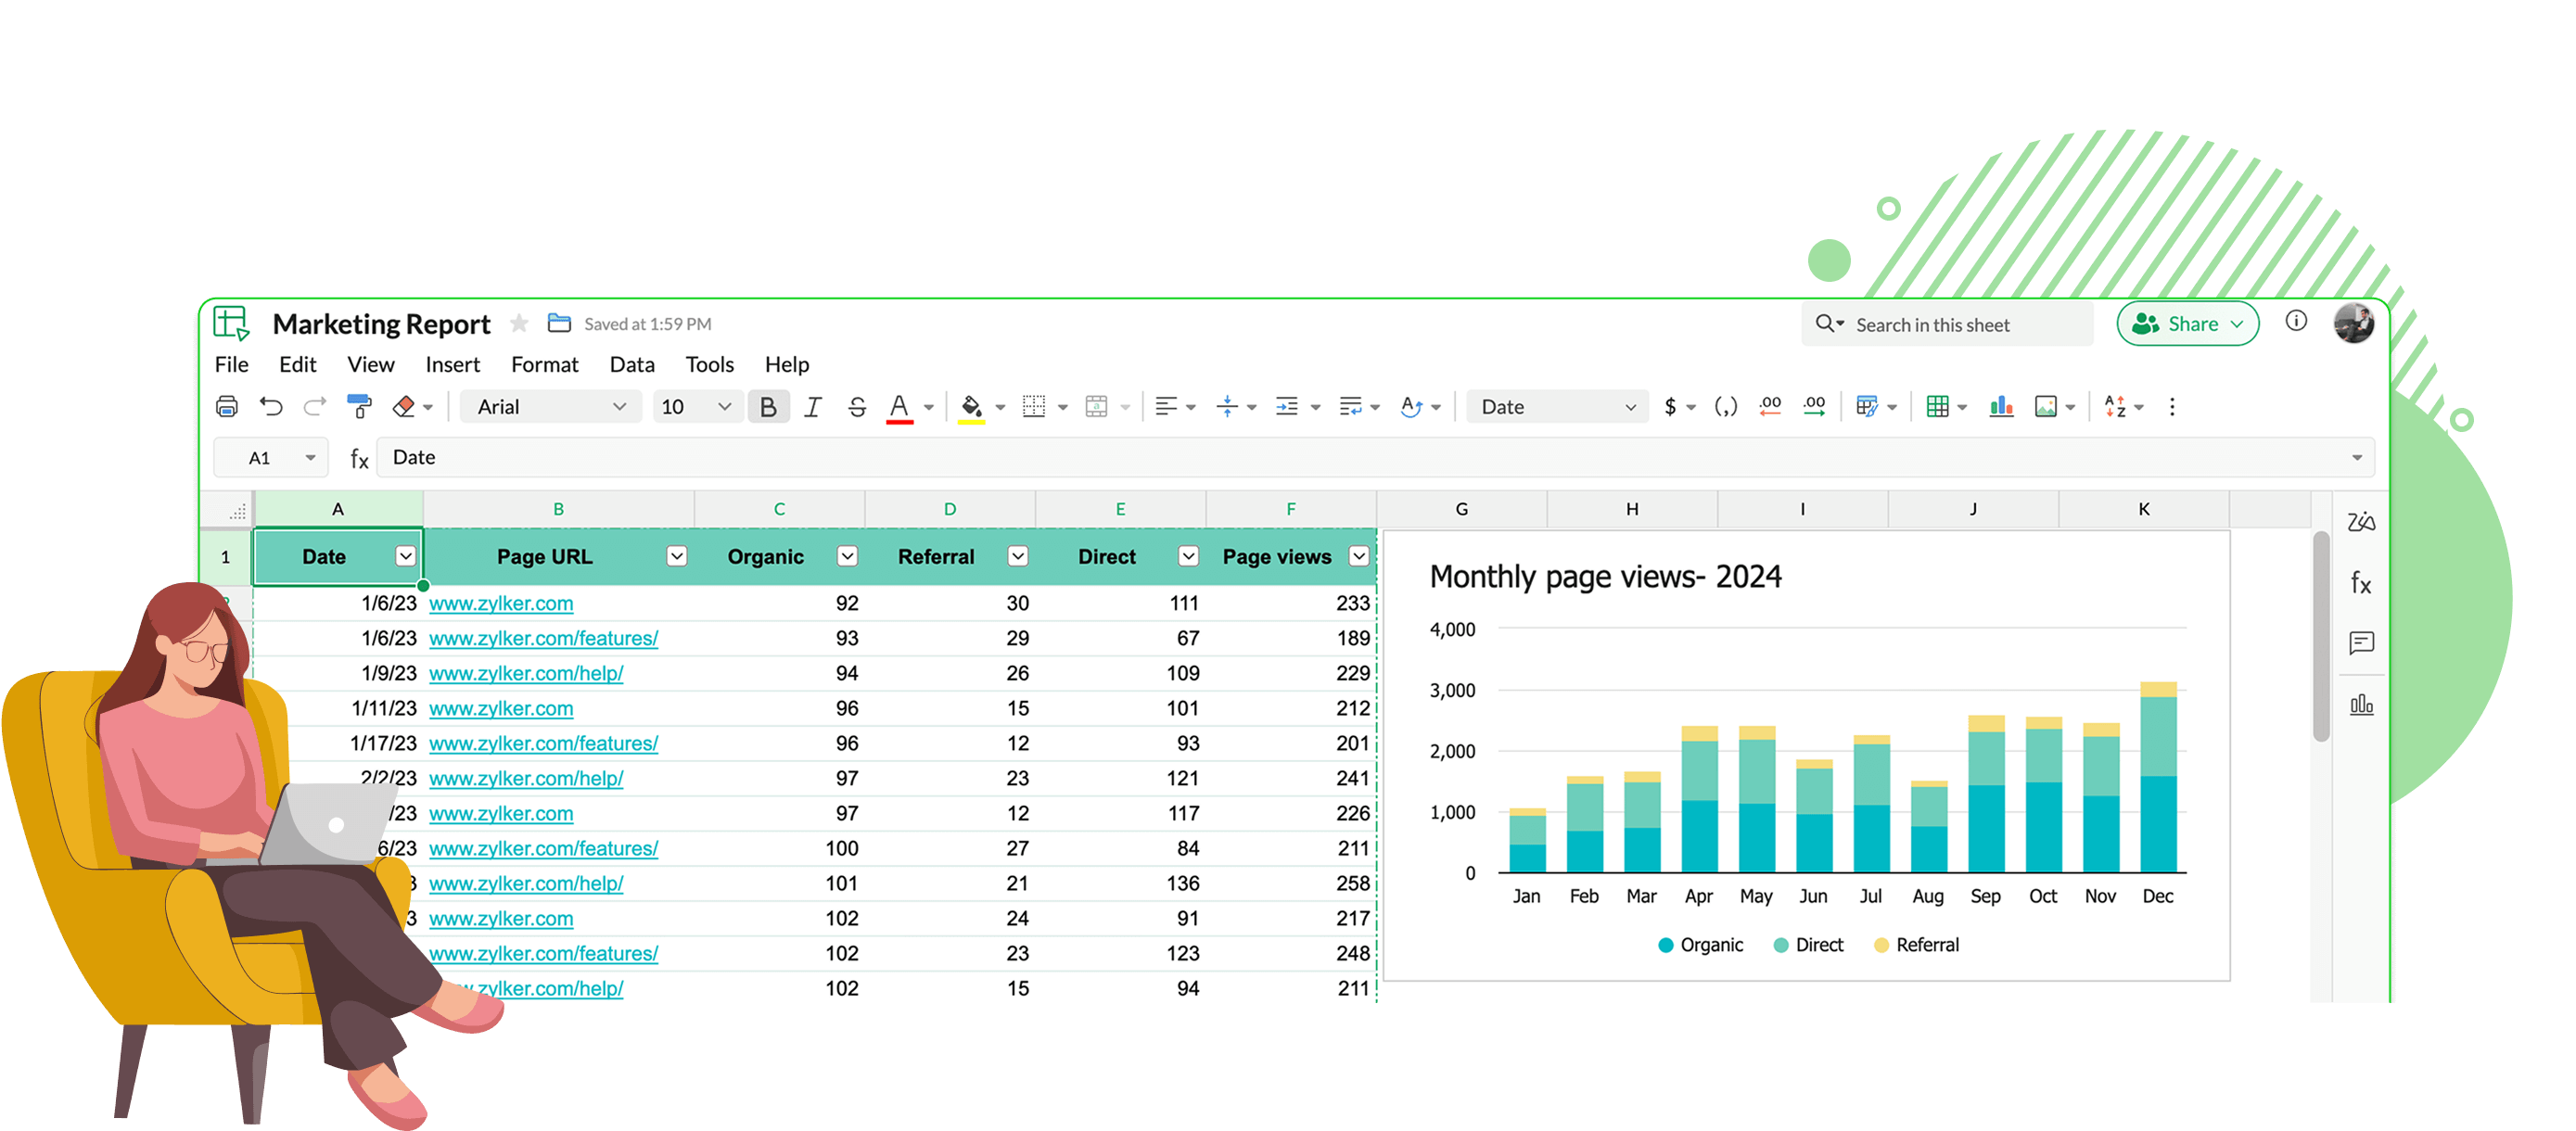Open the Date column filter dropdown
This screenshot has height=1131, width=2576.
coord(406,556)
